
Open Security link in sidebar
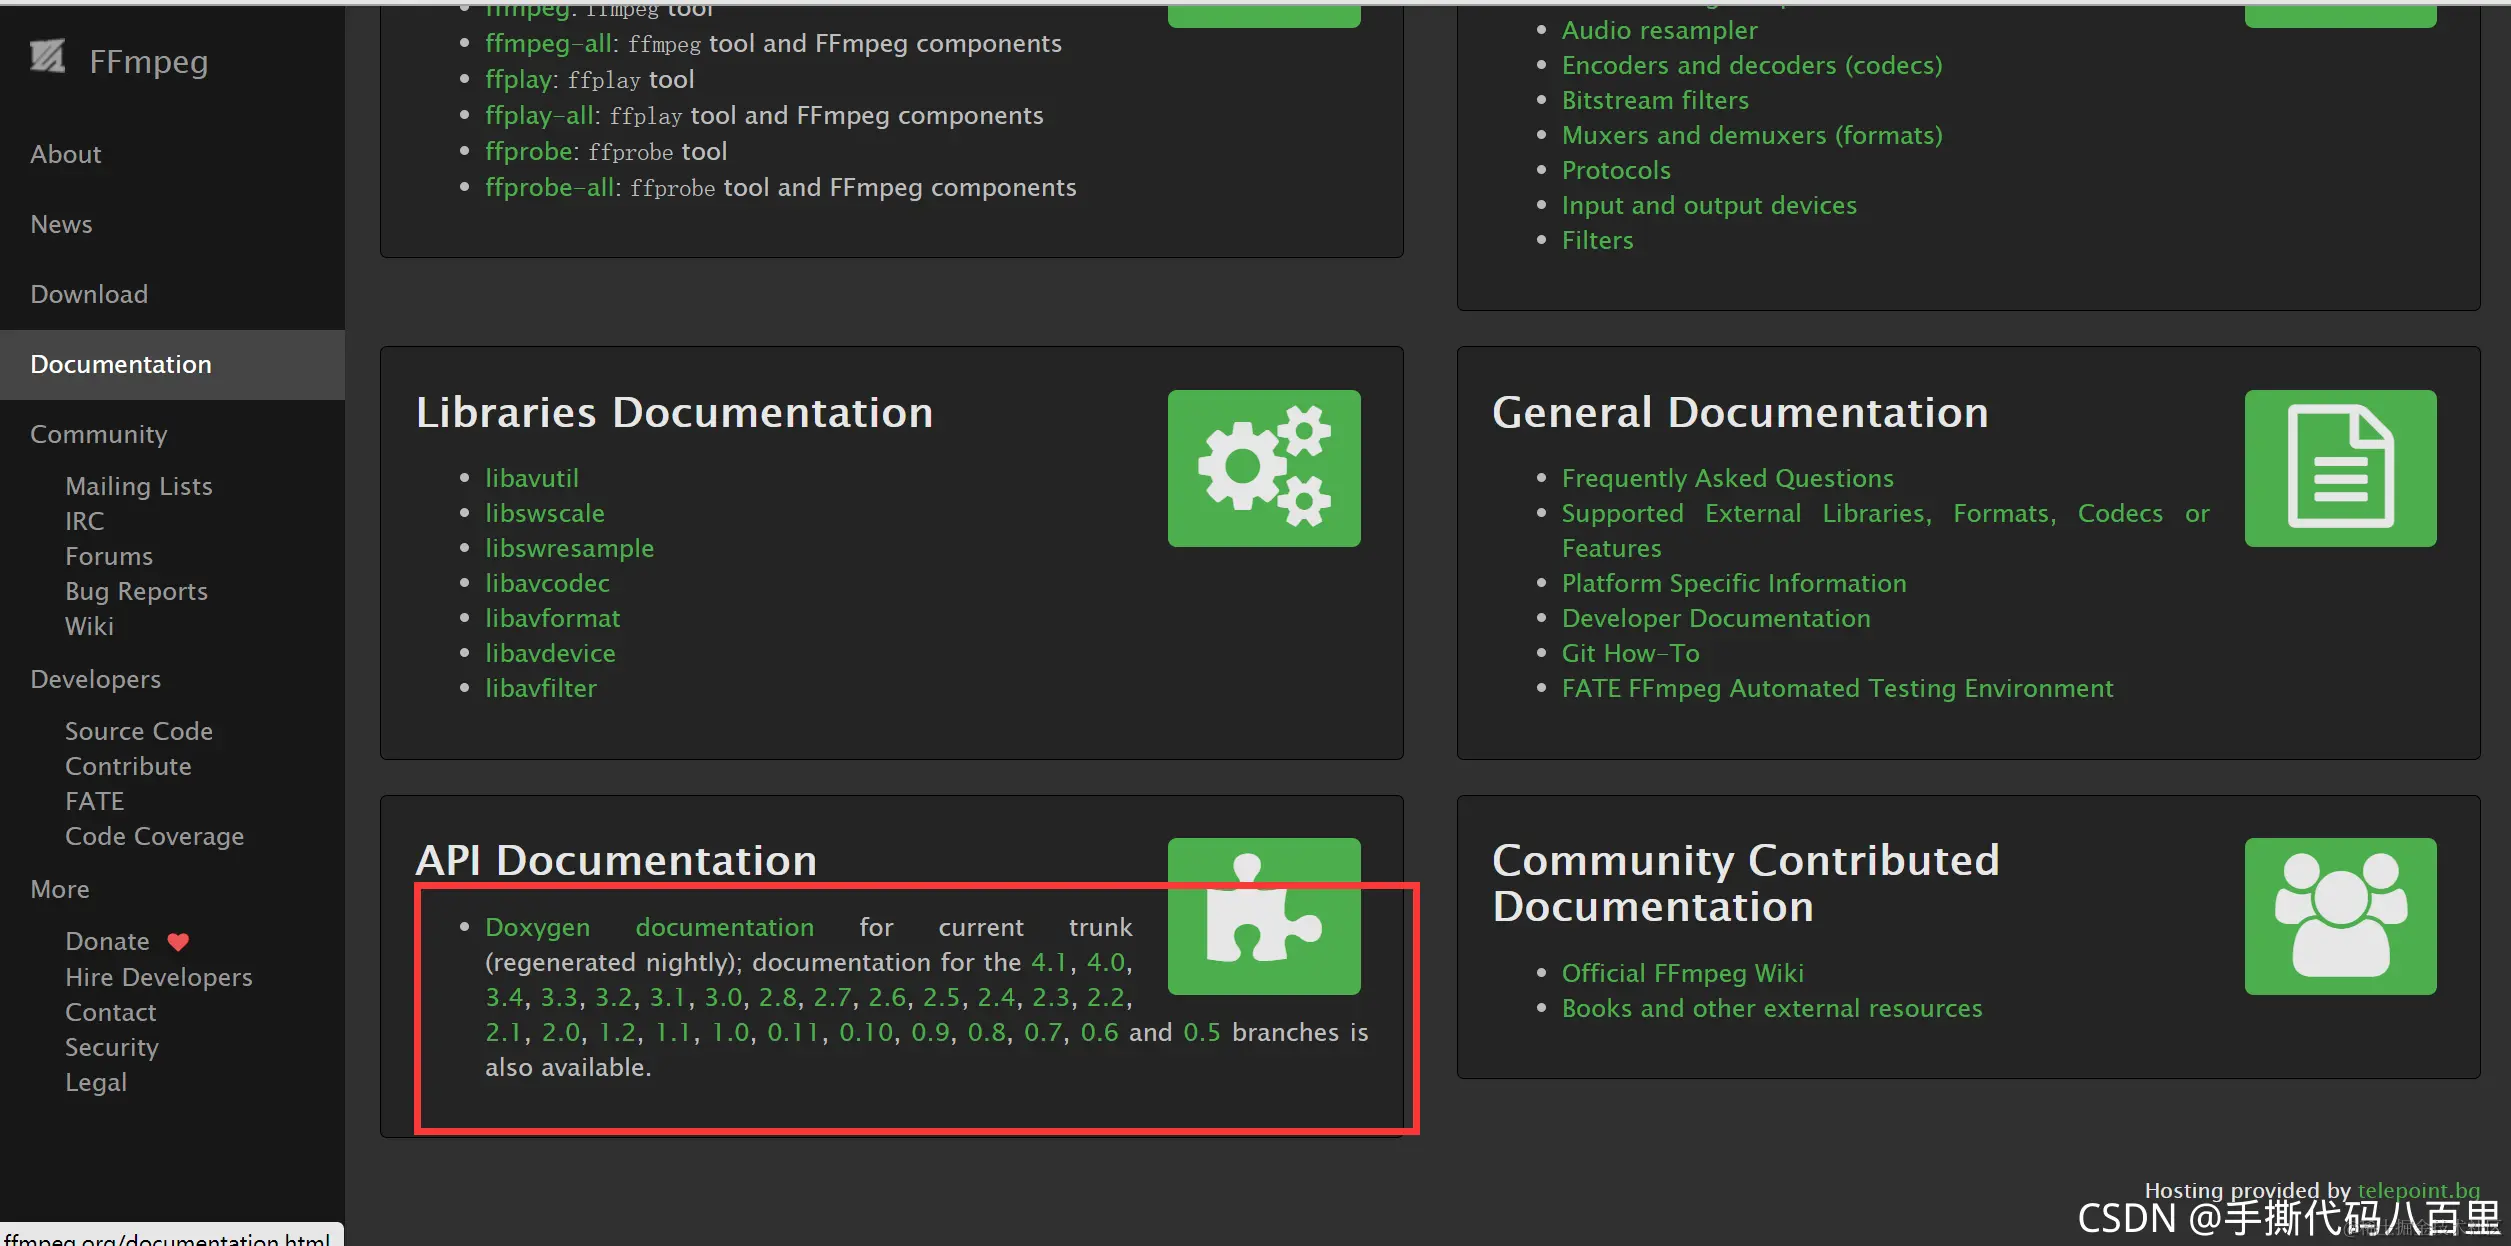tap(112, 1047)
